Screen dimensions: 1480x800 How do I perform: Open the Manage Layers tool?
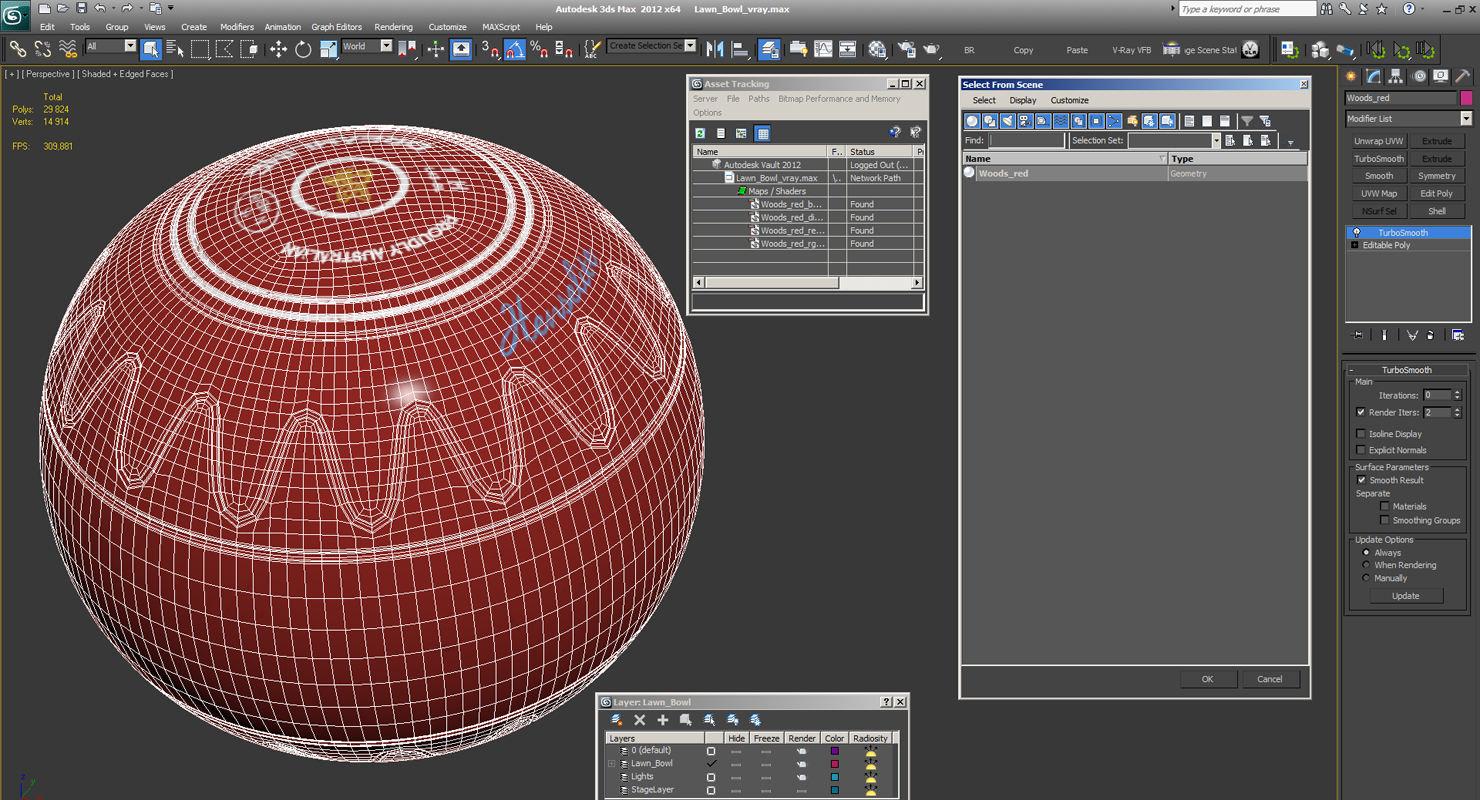(769, 49)
